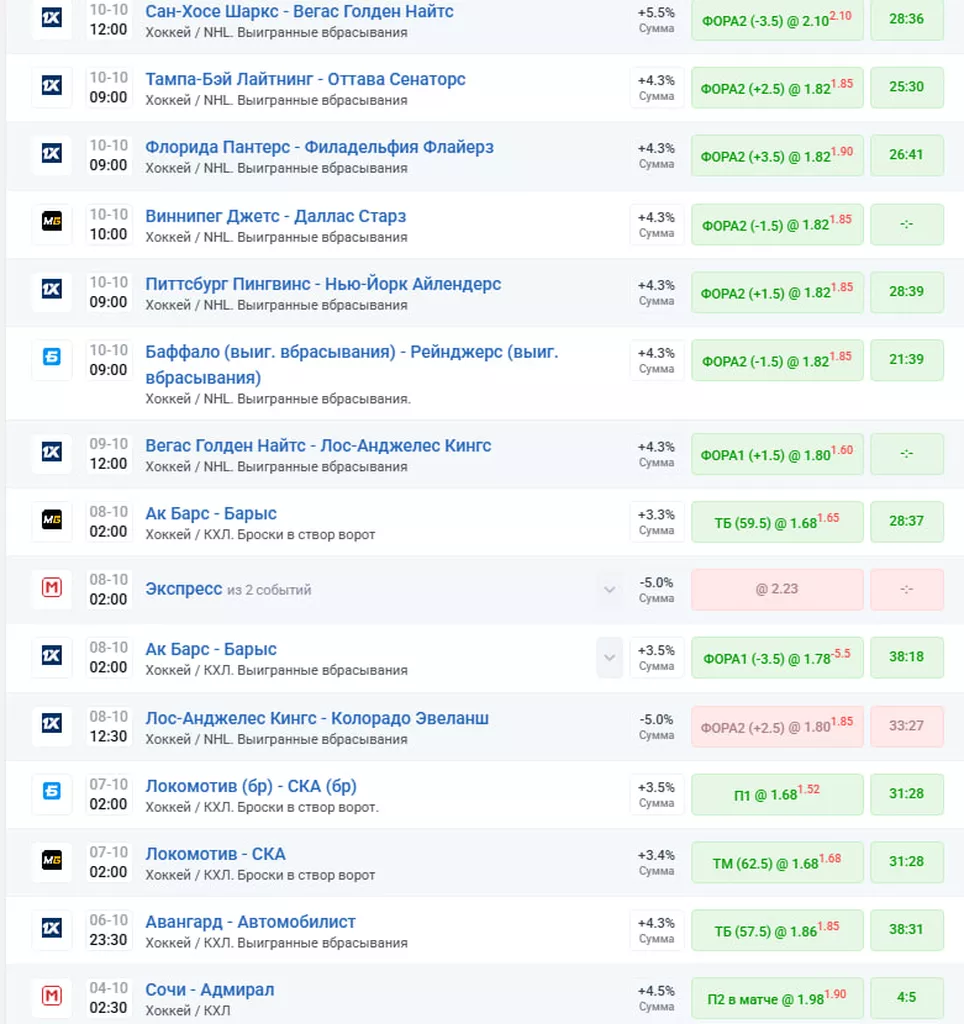964x1024 pixels.
Task: Click red M bookmaker icon beside Экспресс
Action: pyautogui.click(x=52, y=588)
